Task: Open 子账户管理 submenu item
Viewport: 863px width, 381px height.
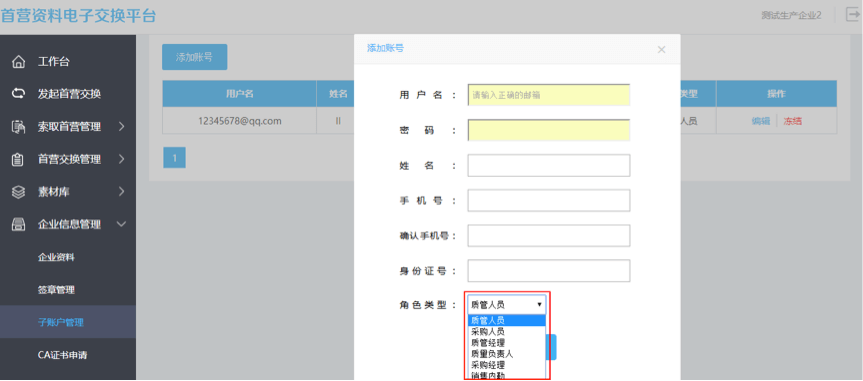Action: [61, 323]
